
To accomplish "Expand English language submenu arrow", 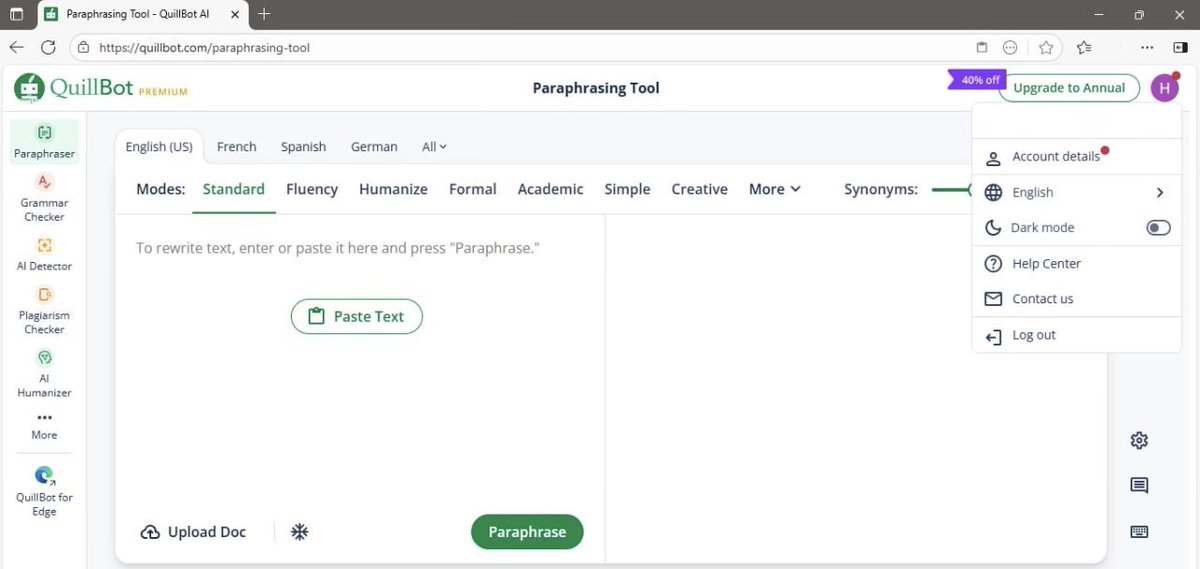I will click(1160, 192).
